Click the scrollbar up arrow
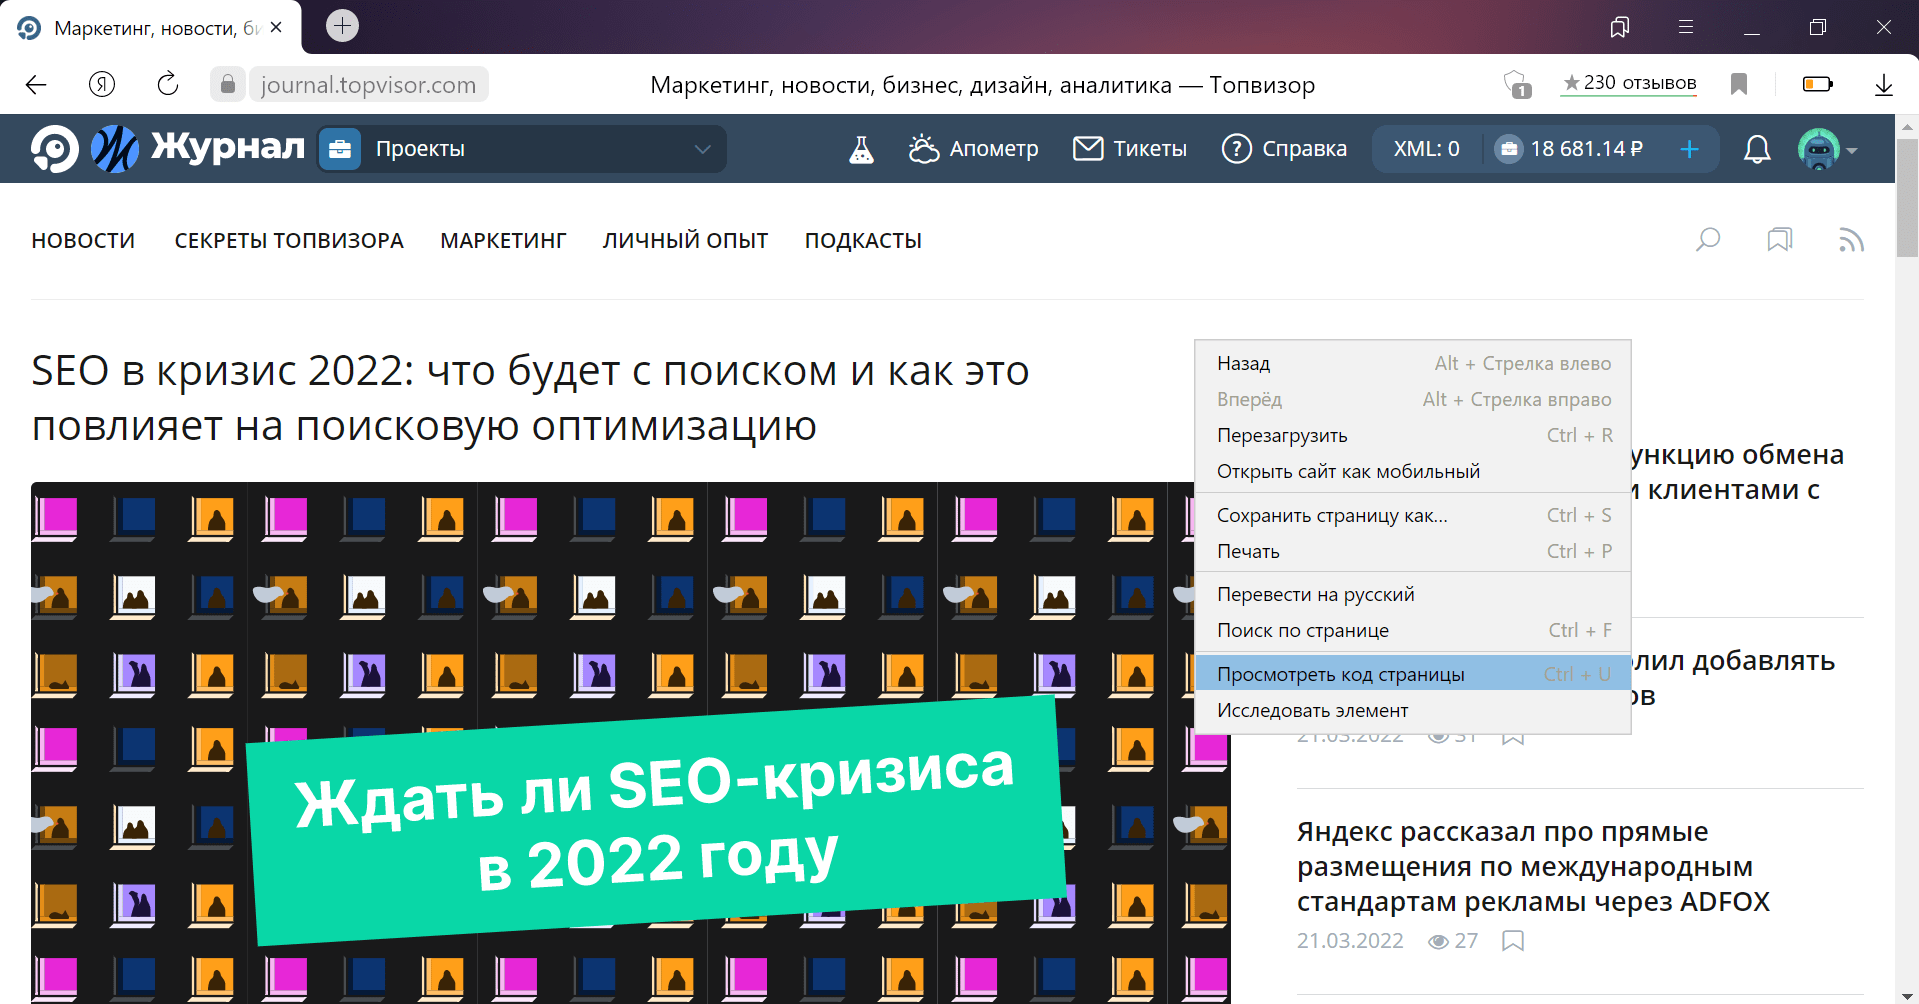Screen dimensions: 1919x1004 [x=1907, y=126]
